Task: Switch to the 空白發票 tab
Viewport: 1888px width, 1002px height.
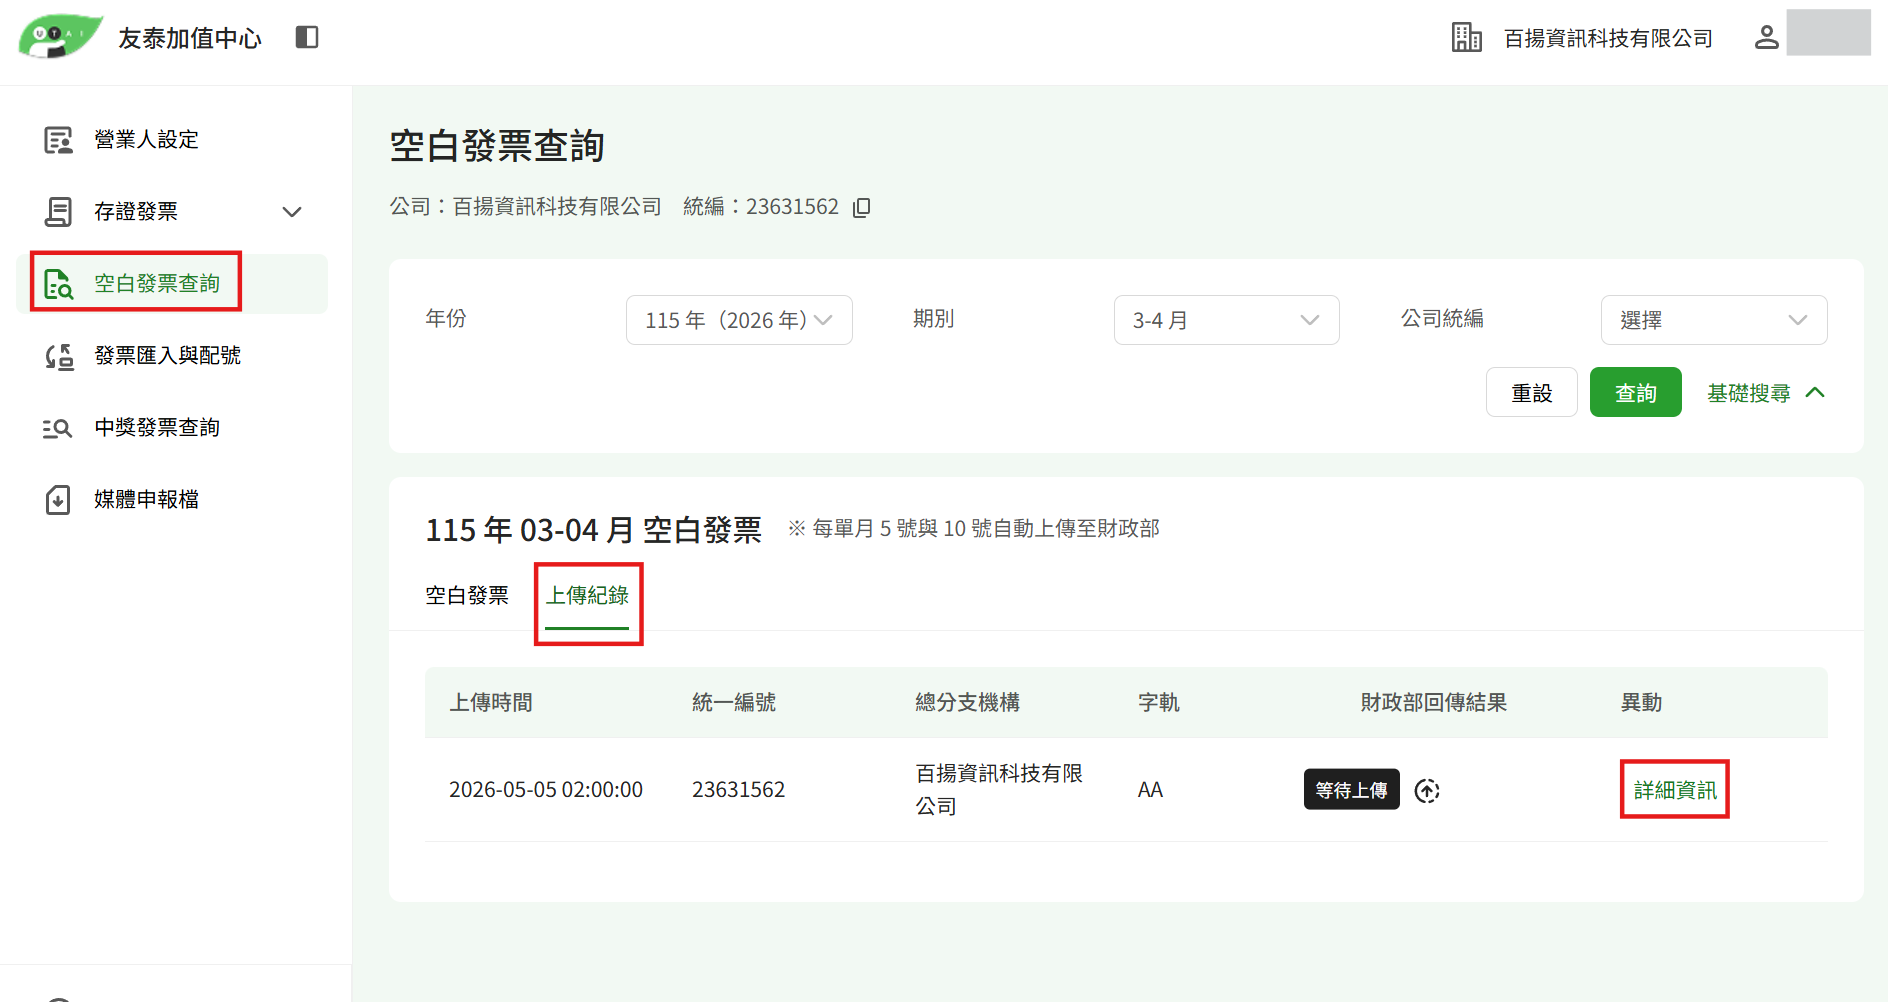Action: (467, 596)
